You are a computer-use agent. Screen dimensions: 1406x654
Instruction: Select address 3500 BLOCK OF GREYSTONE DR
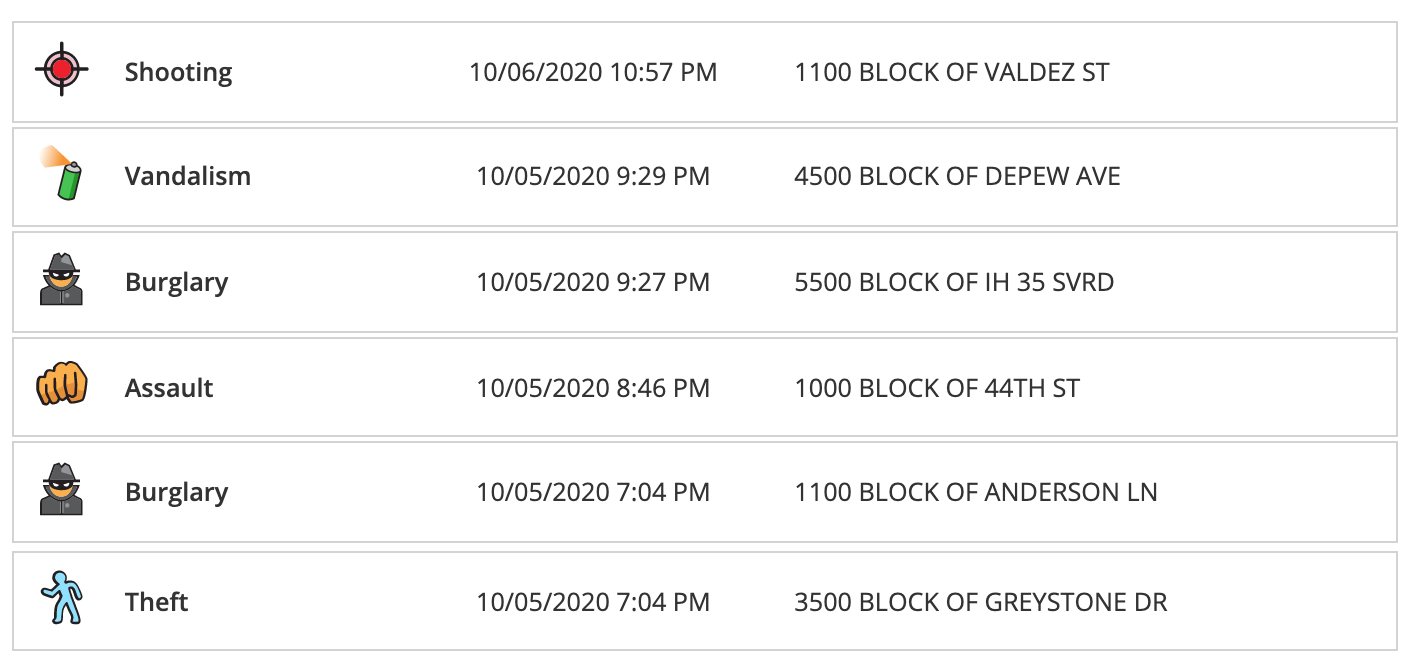[981, 603]
